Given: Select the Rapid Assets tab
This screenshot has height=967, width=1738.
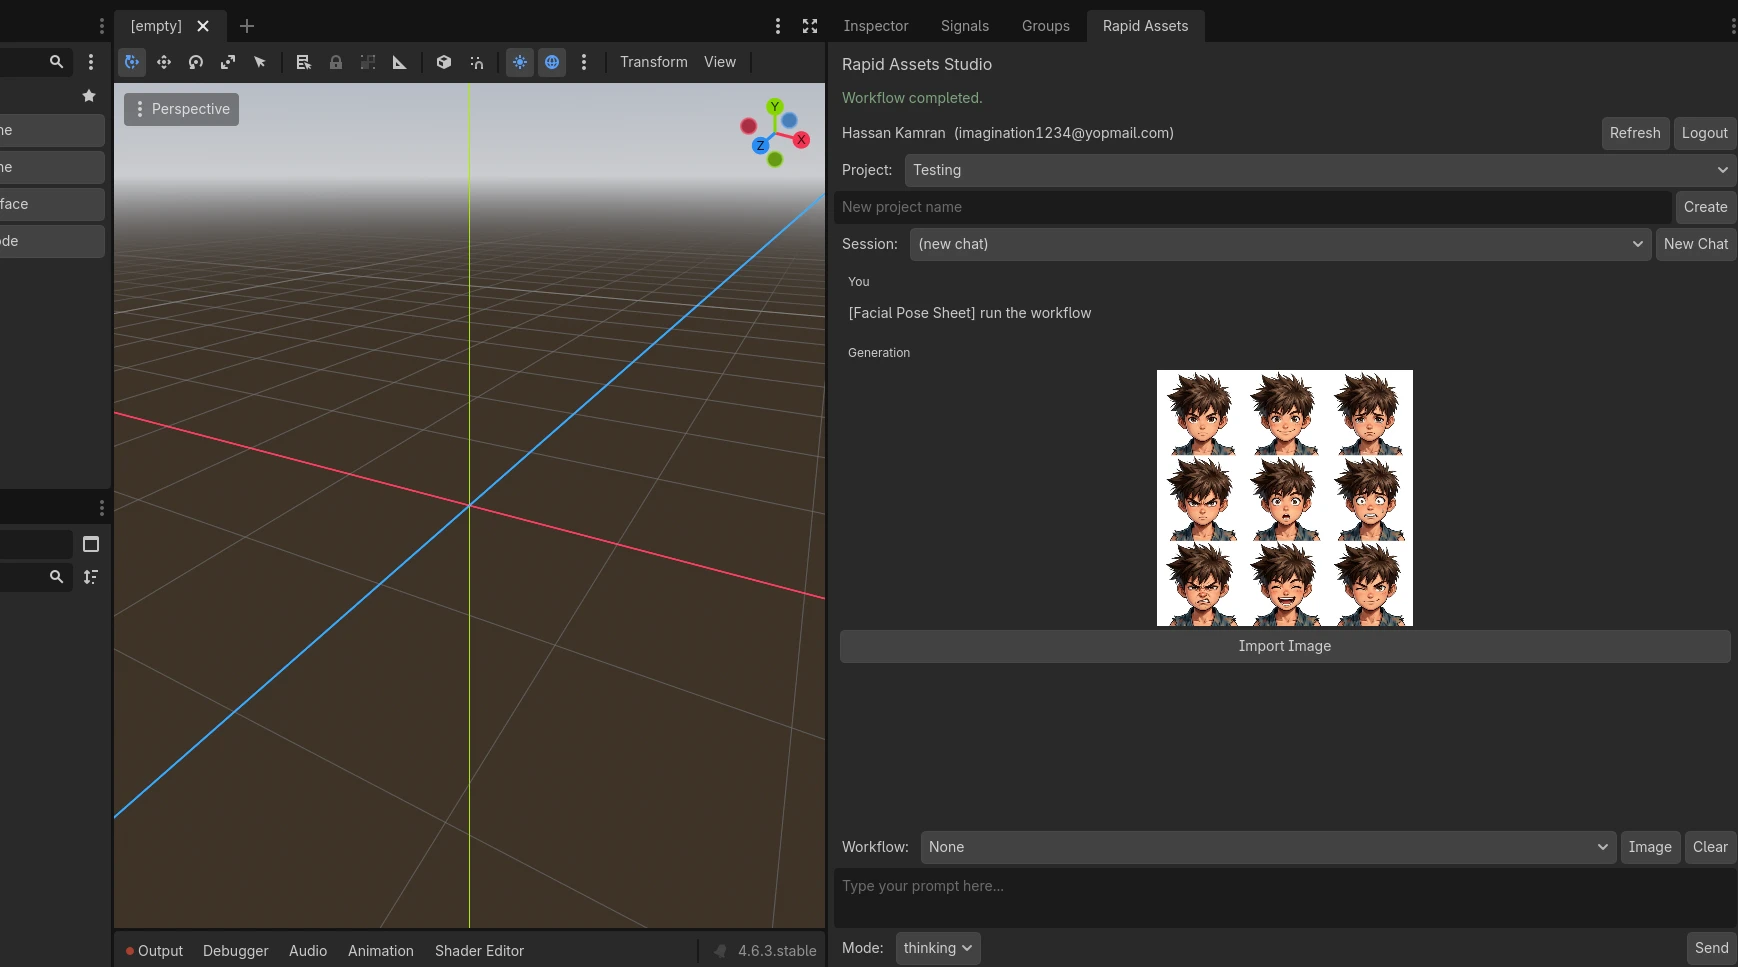Looking at the screenshot, I should (x=1146, y=26).
